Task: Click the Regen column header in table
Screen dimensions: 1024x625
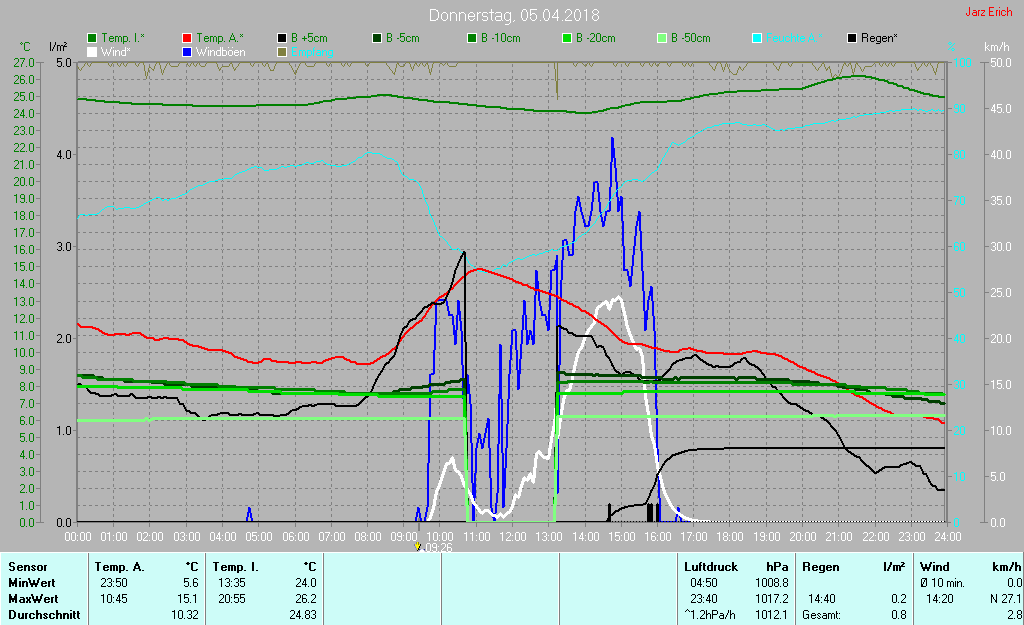Action: click(x=820, y=566)
